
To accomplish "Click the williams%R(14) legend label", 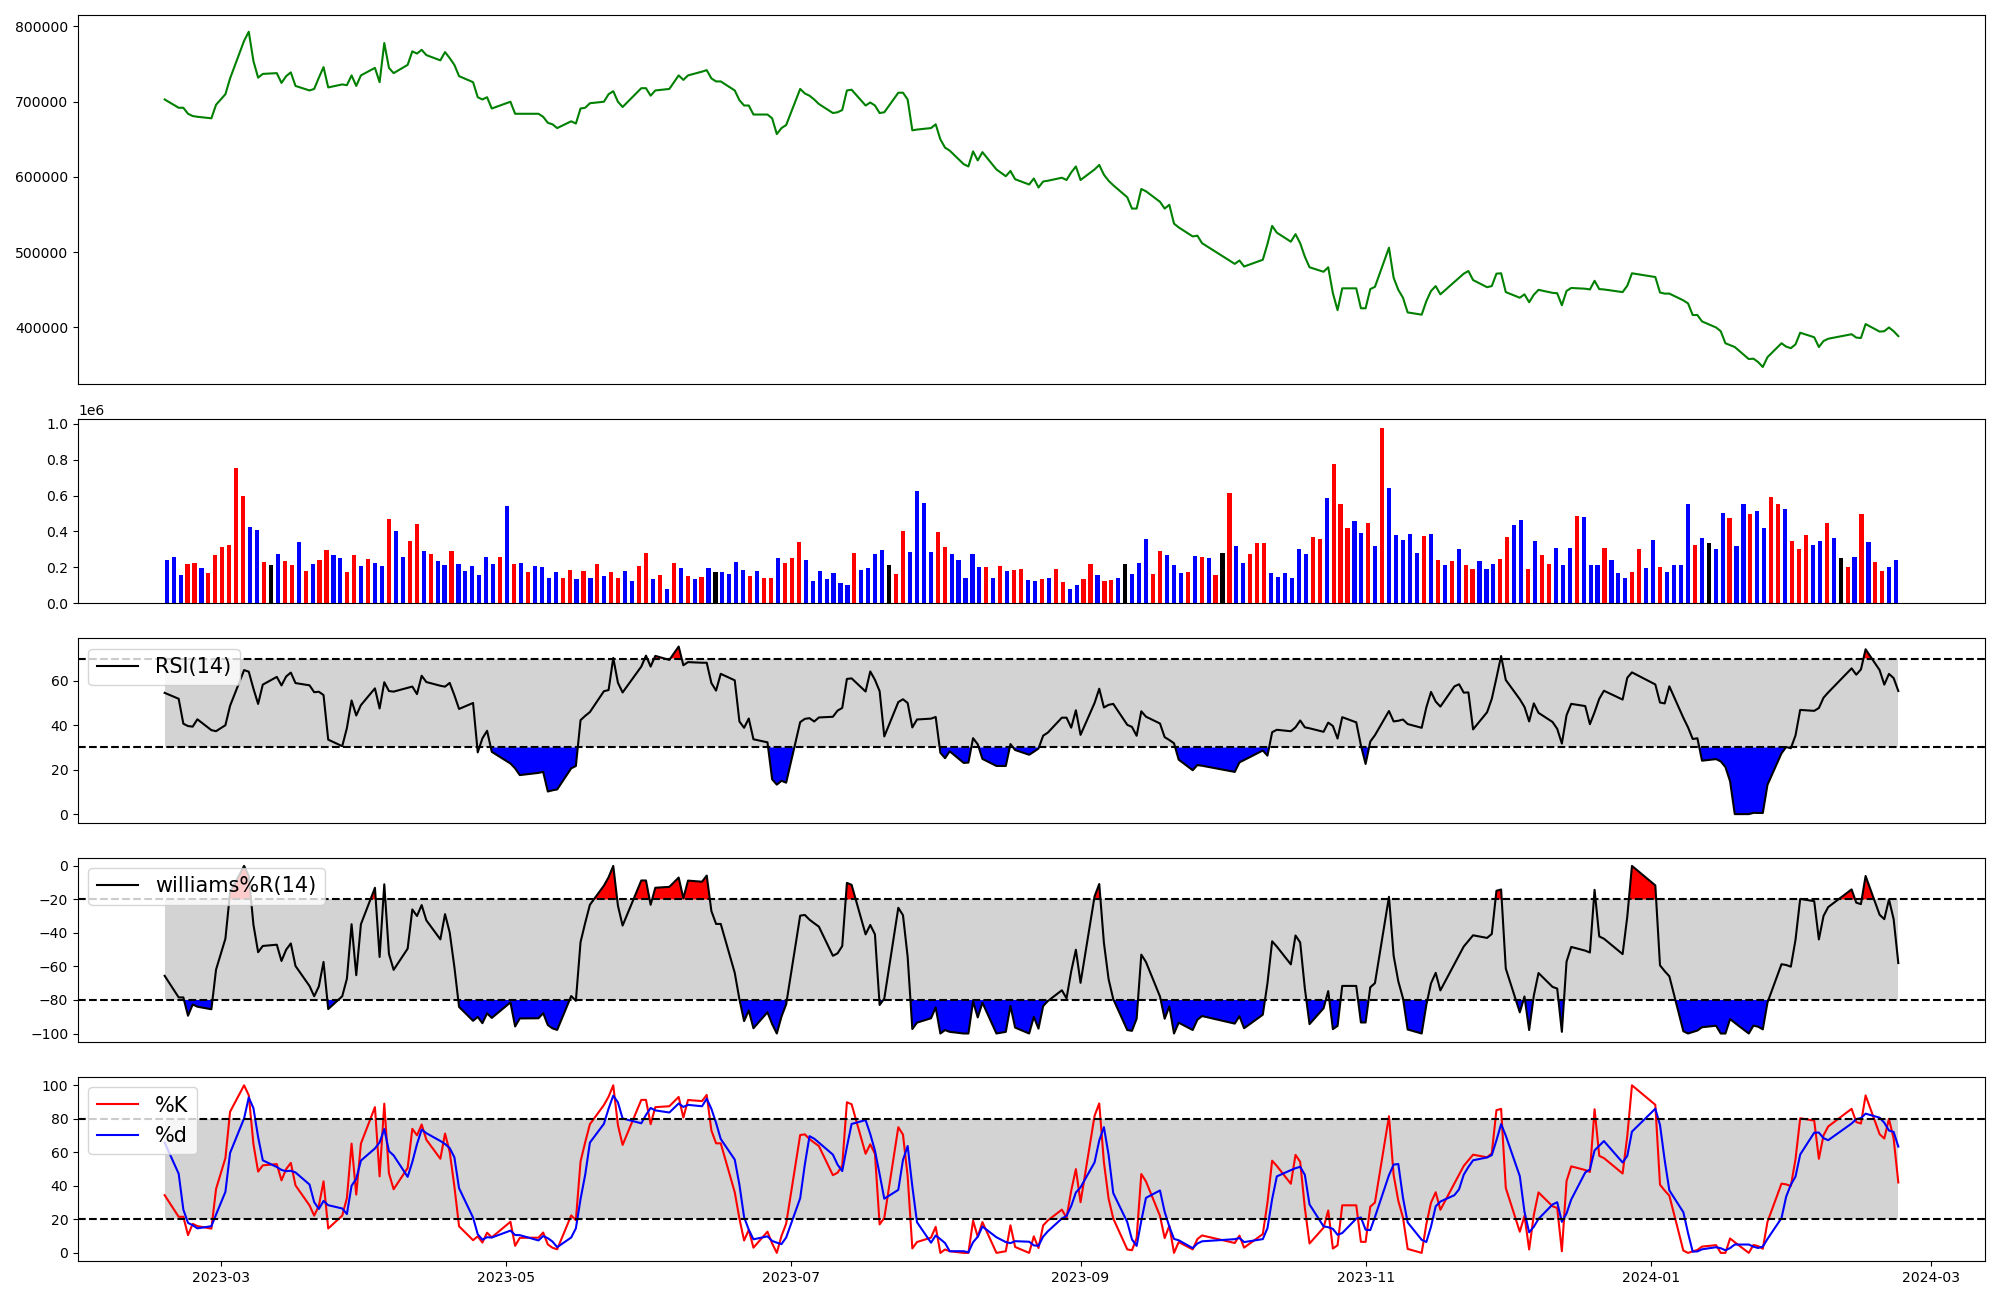I will point(235,885).
